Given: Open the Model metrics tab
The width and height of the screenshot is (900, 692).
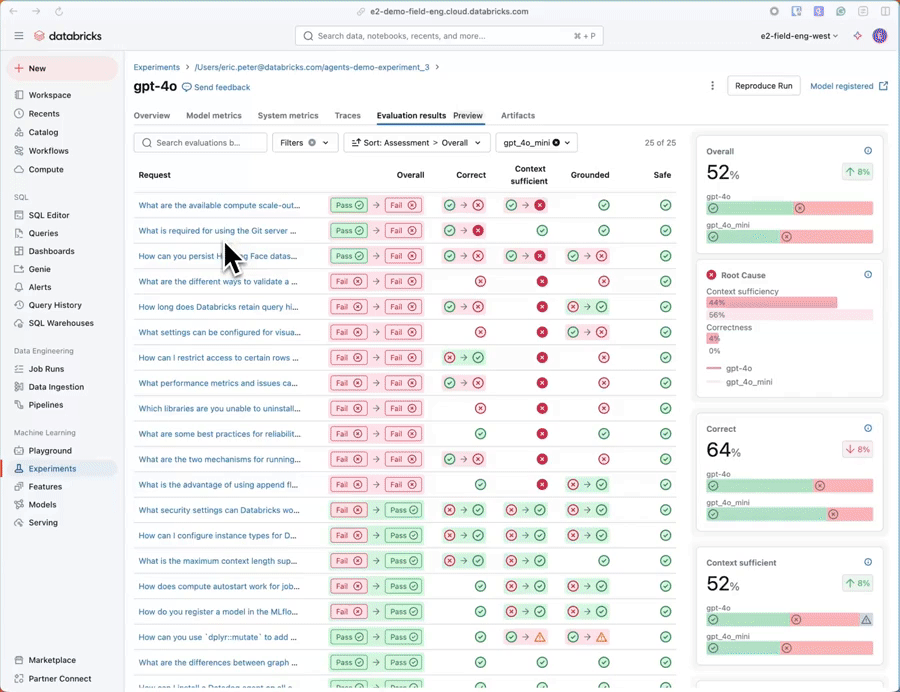Looking at the screenshot, I should (x=214, y=116).
